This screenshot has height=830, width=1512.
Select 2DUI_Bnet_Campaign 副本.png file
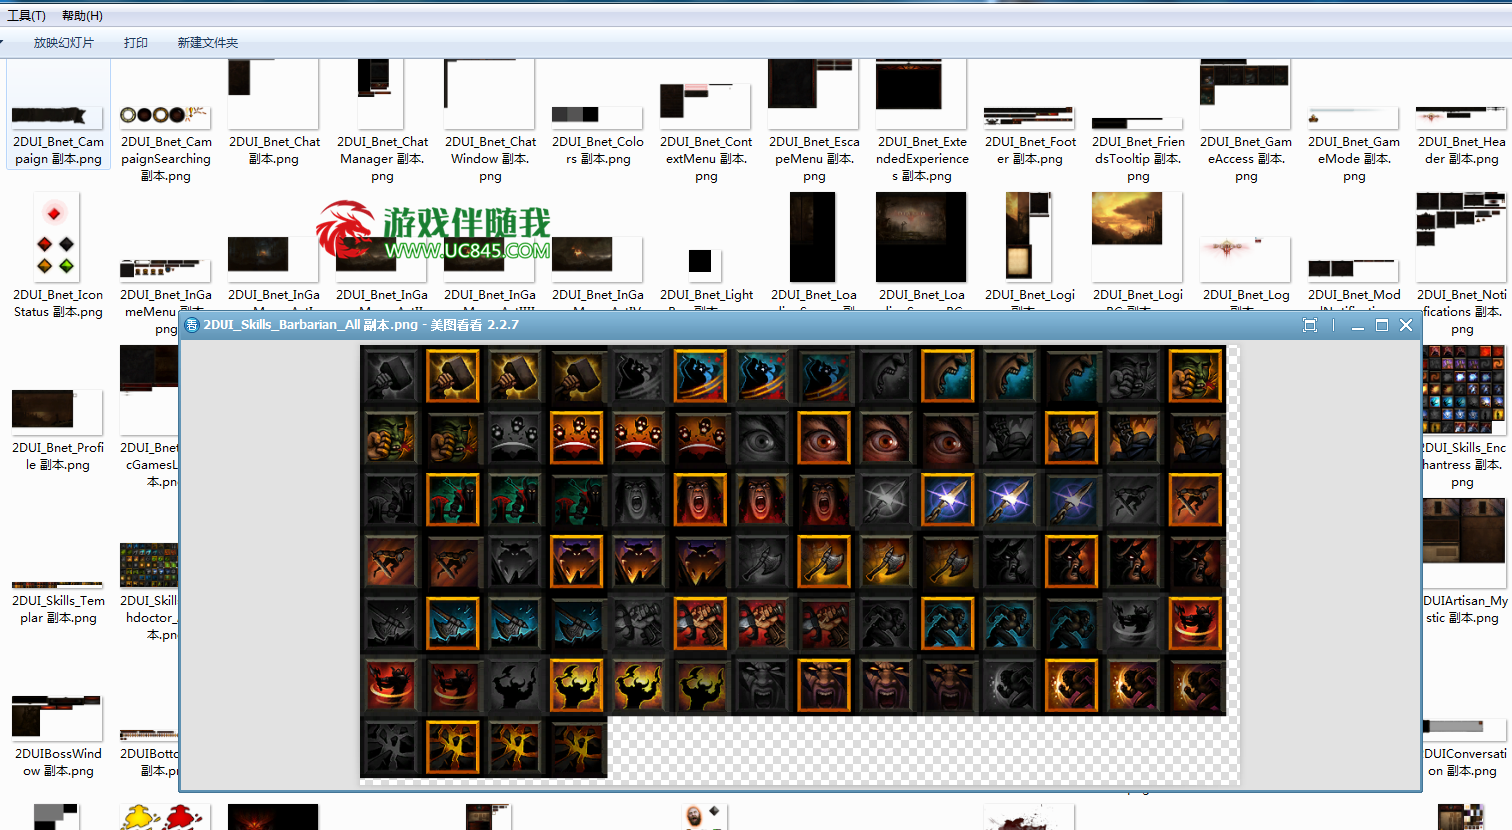click(x=58, y=113)
